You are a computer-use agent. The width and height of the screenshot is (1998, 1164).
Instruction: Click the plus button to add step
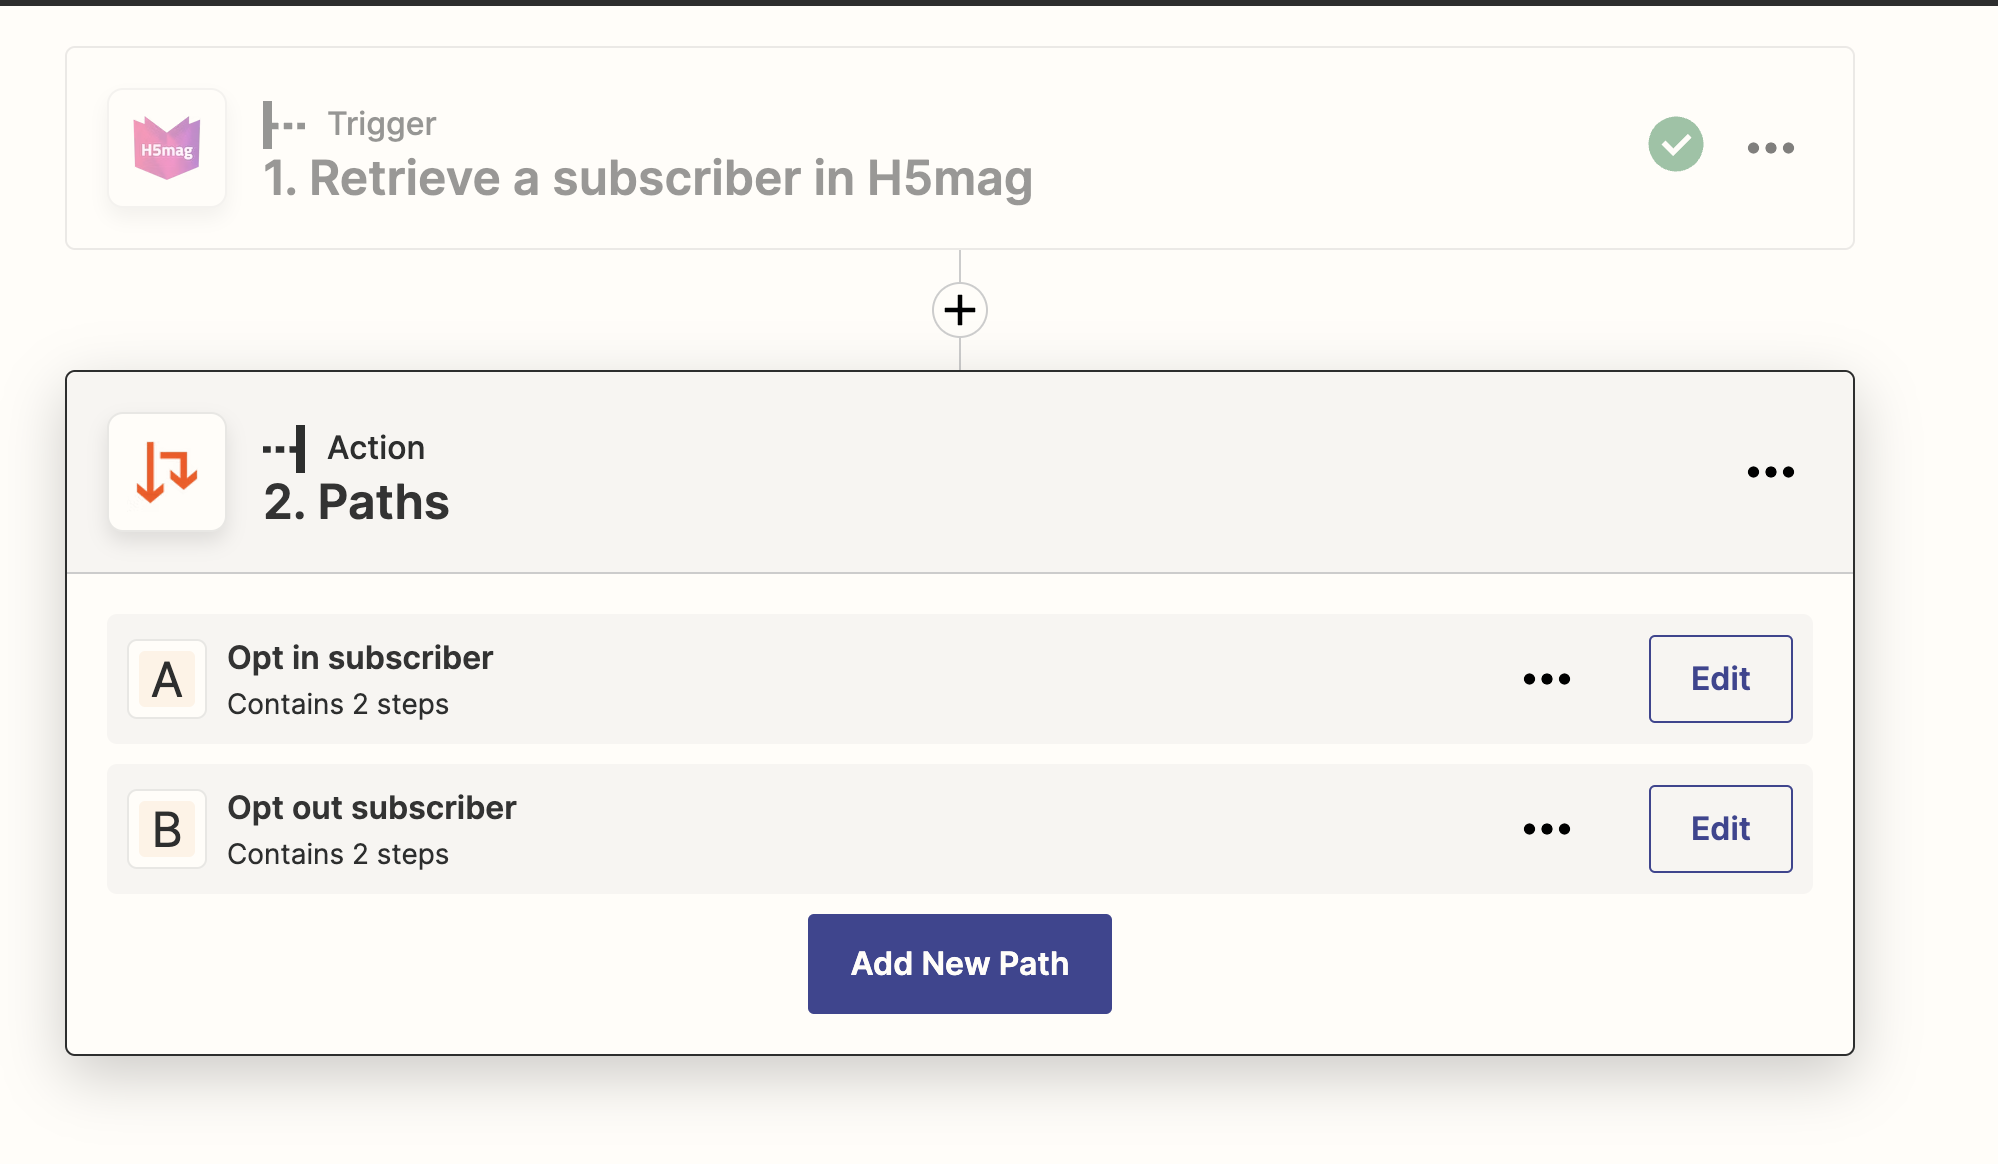(x=960, y=310)
